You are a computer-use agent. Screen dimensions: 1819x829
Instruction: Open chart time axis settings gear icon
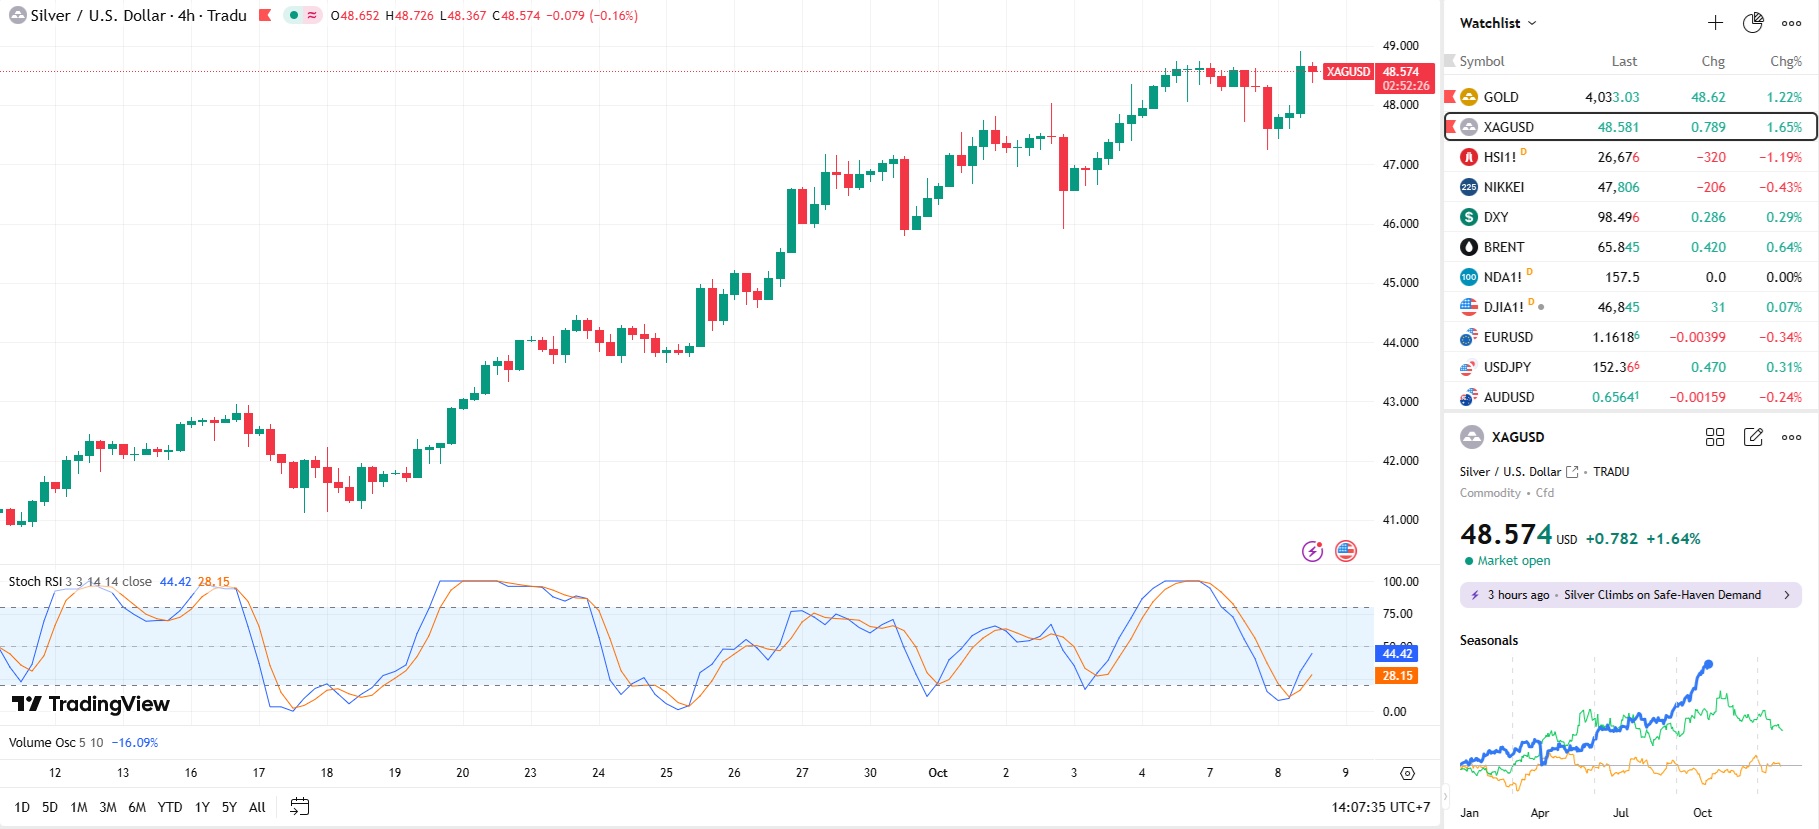click(x=1407, y=773)
